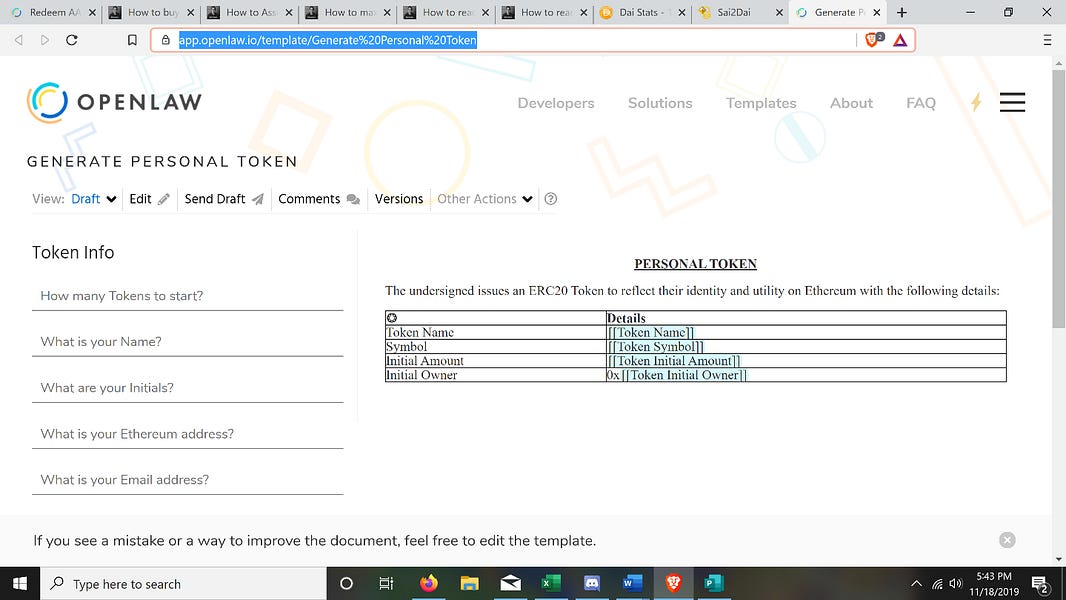The image size is (1066, 600).
Task: Show hidden system tray icons
Action: click(916, 584)
